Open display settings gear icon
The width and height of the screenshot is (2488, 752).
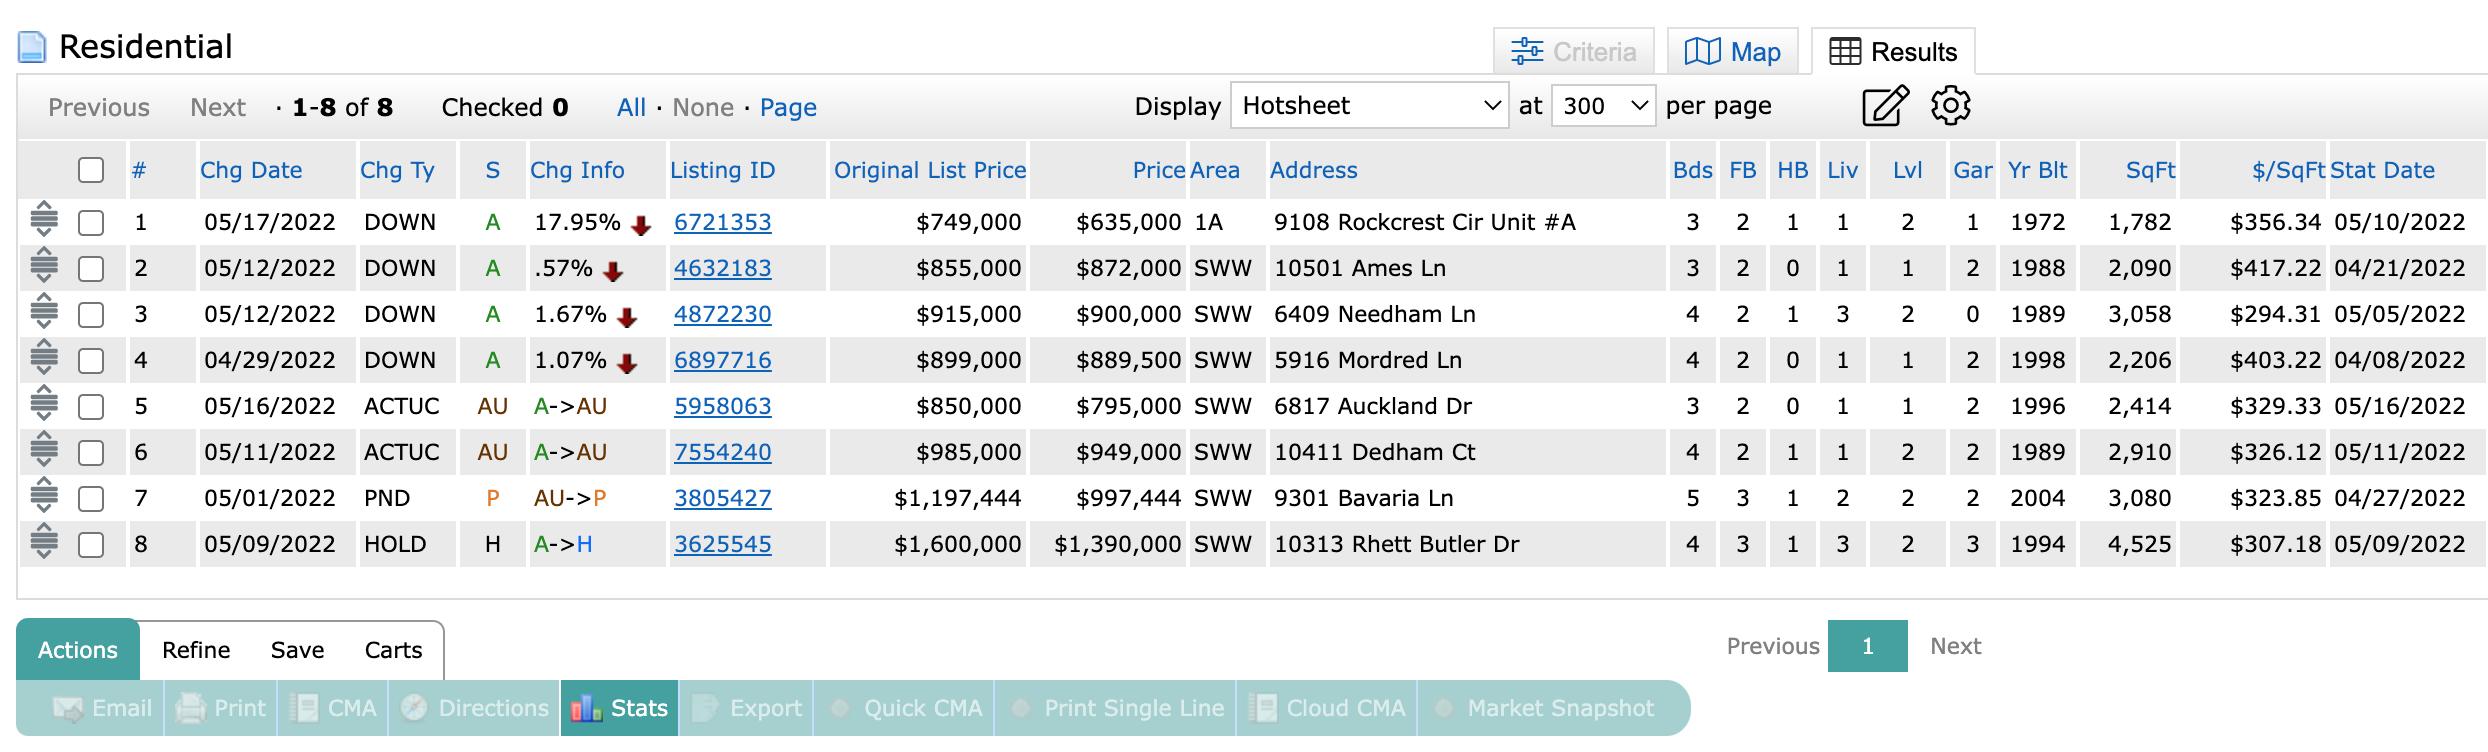1950,106
